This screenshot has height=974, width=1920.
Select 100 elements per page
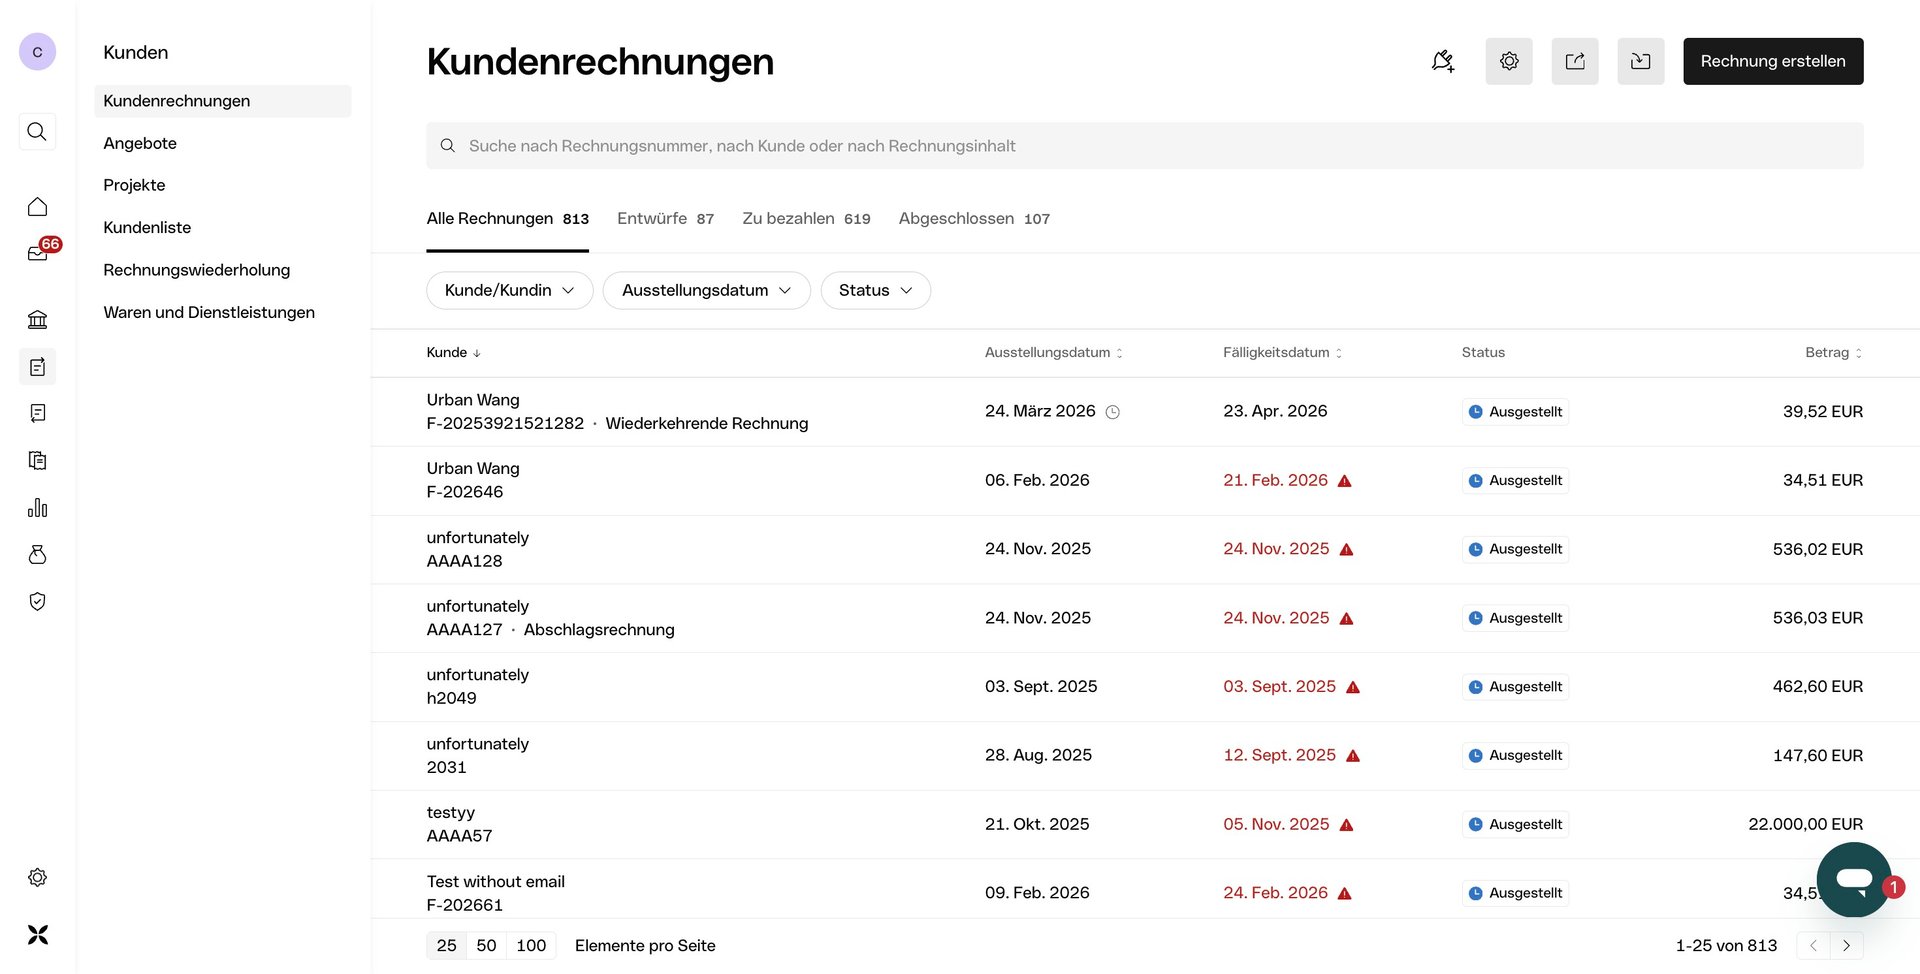click(x=531, y=946)
